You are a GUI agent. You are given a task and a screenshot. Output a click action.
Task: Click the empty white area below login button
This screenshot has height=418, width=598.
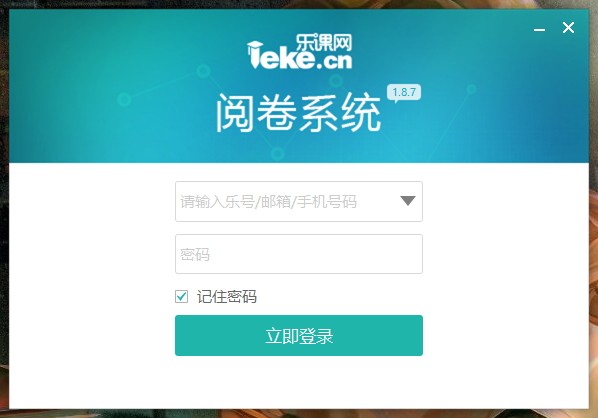coord(299,381)
